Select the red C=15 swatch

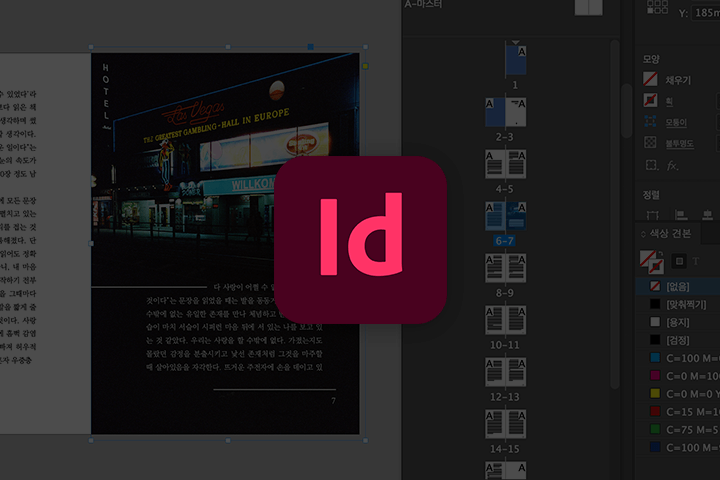[678, 412]
